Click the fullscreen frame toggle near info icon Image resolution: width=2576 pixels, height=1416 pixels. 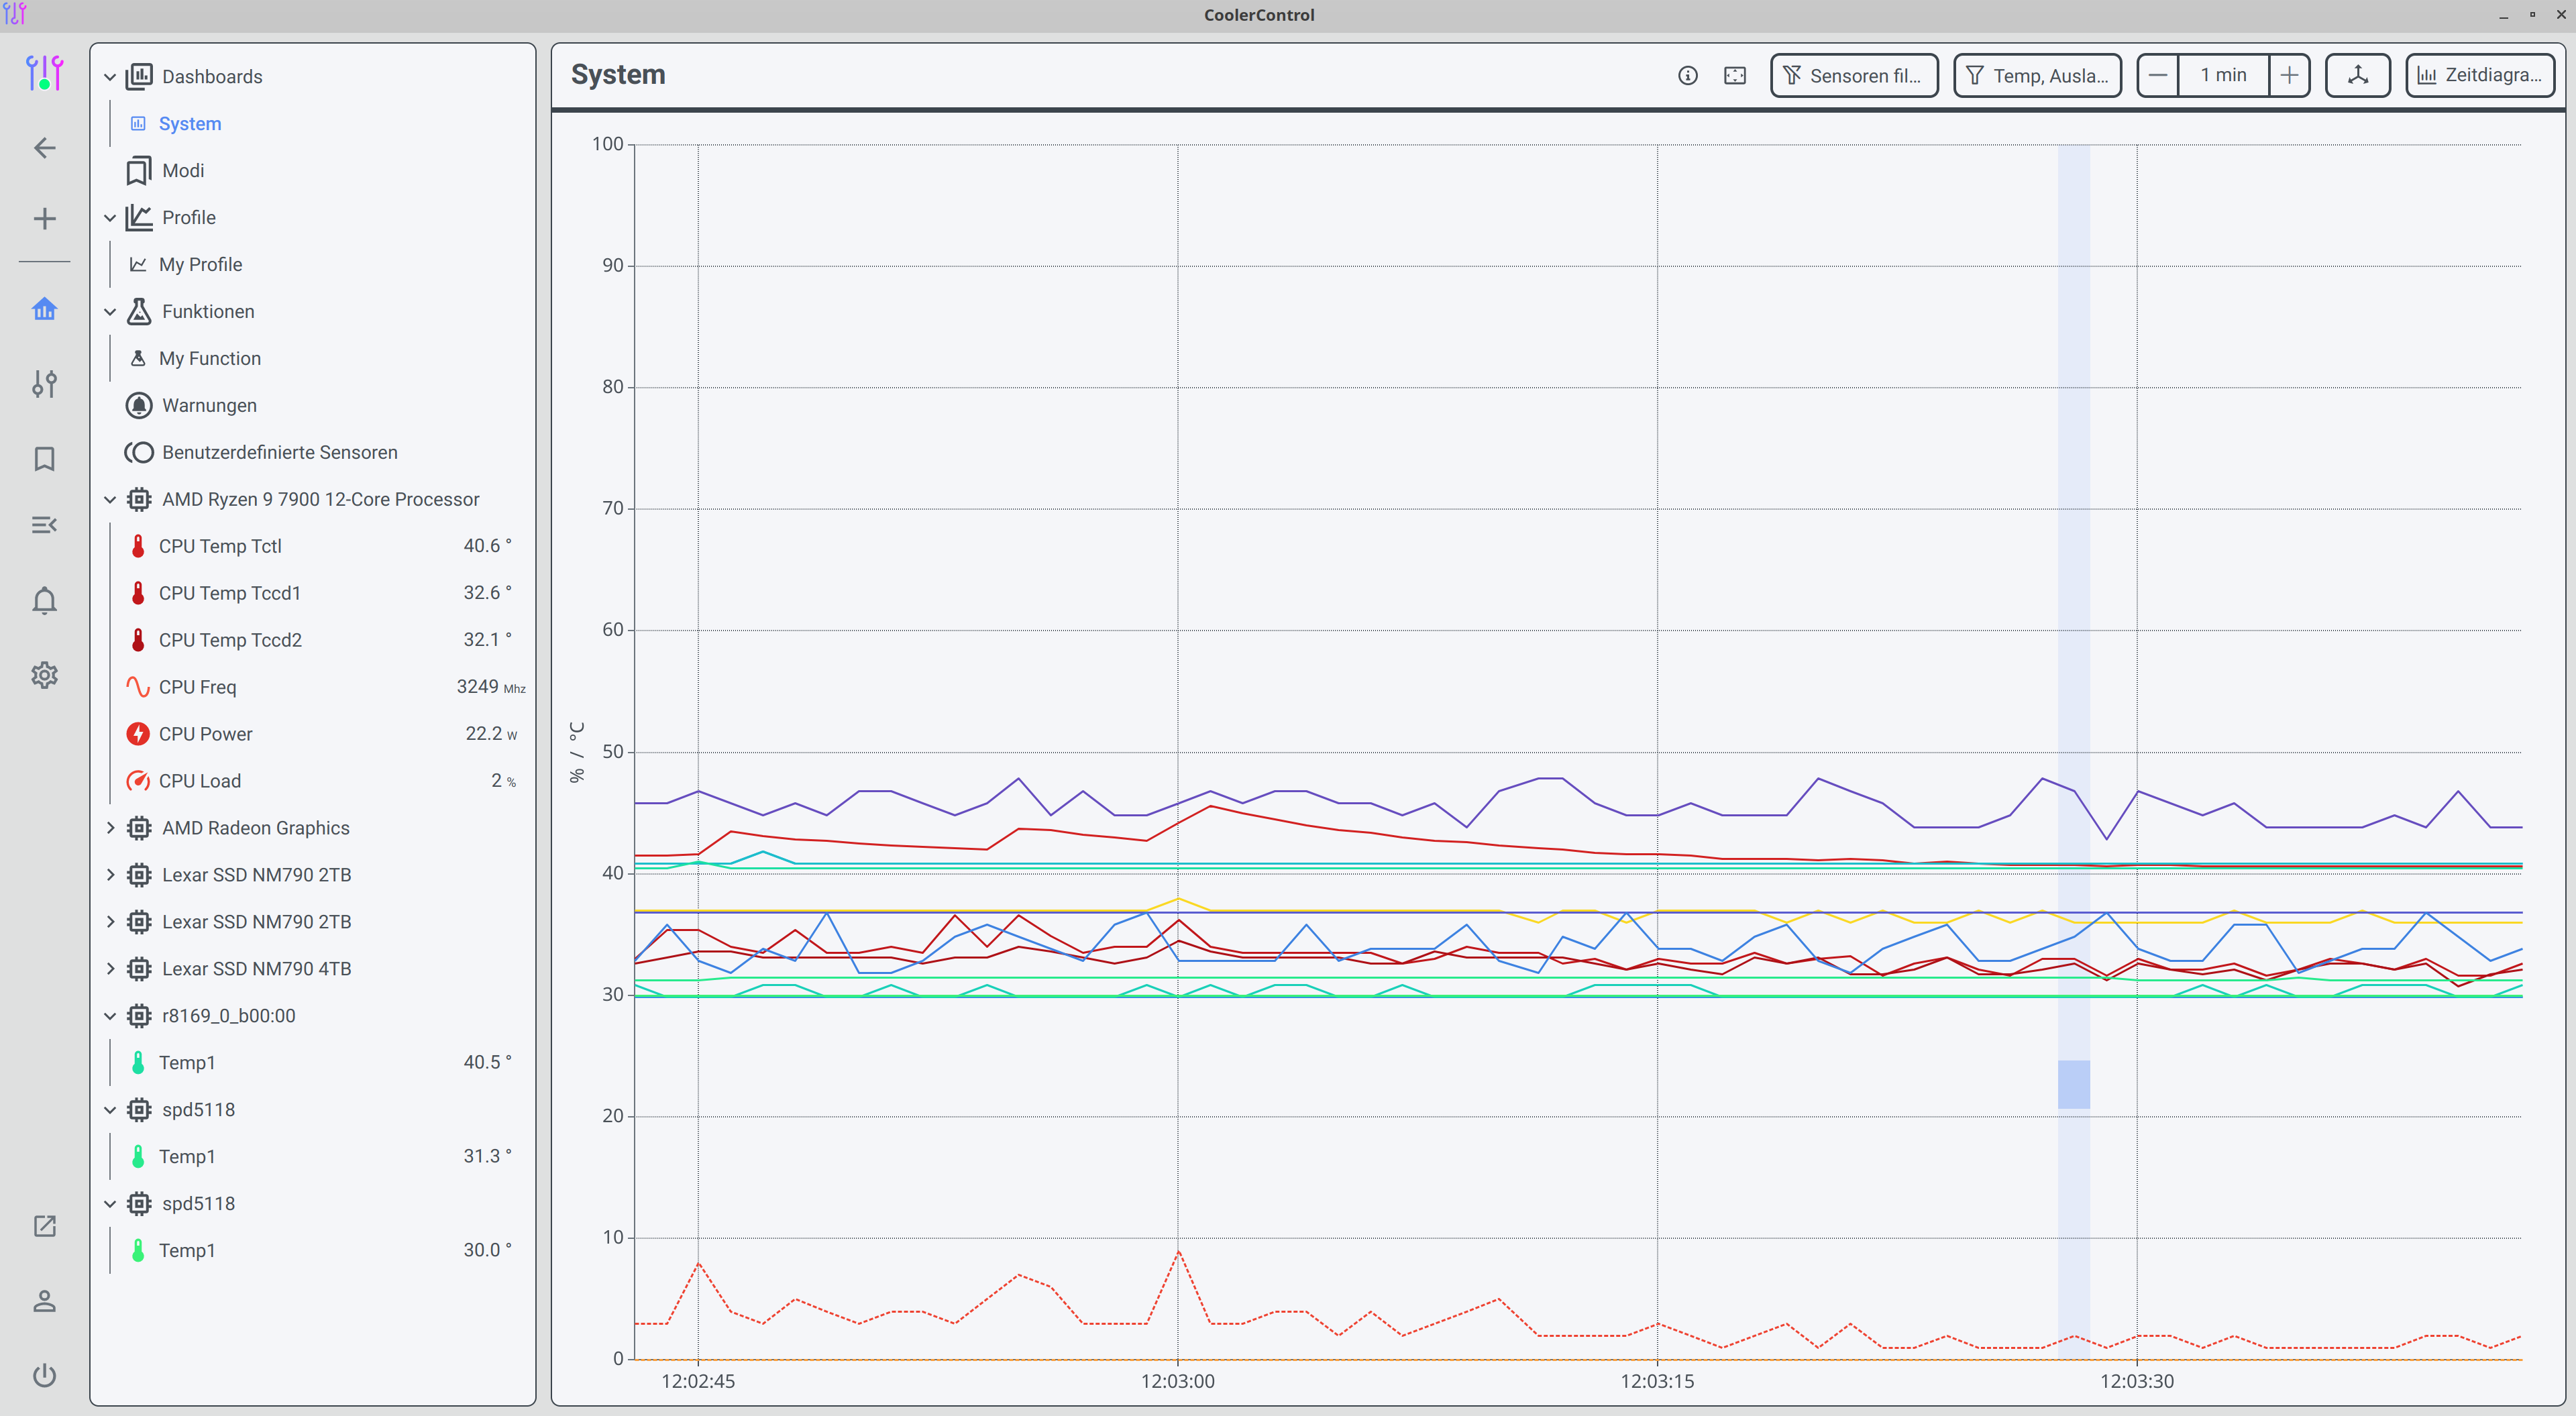pos(1735,75)
